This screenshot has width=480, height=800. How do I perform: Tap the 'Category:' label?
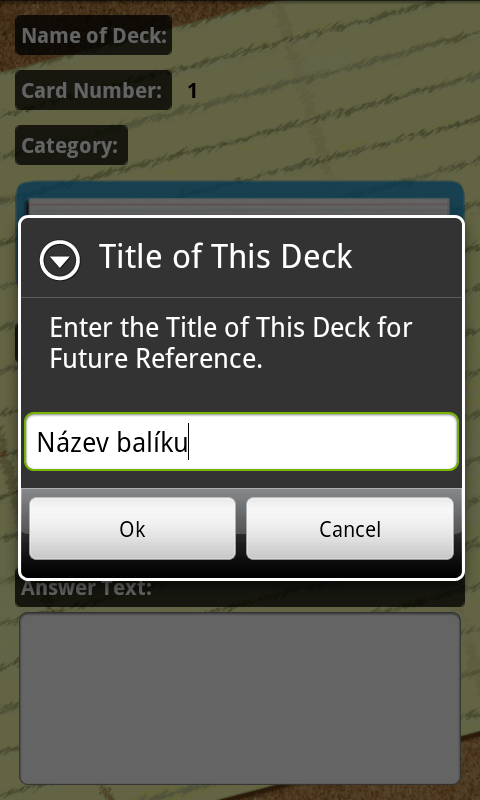[x=71, y=145]
